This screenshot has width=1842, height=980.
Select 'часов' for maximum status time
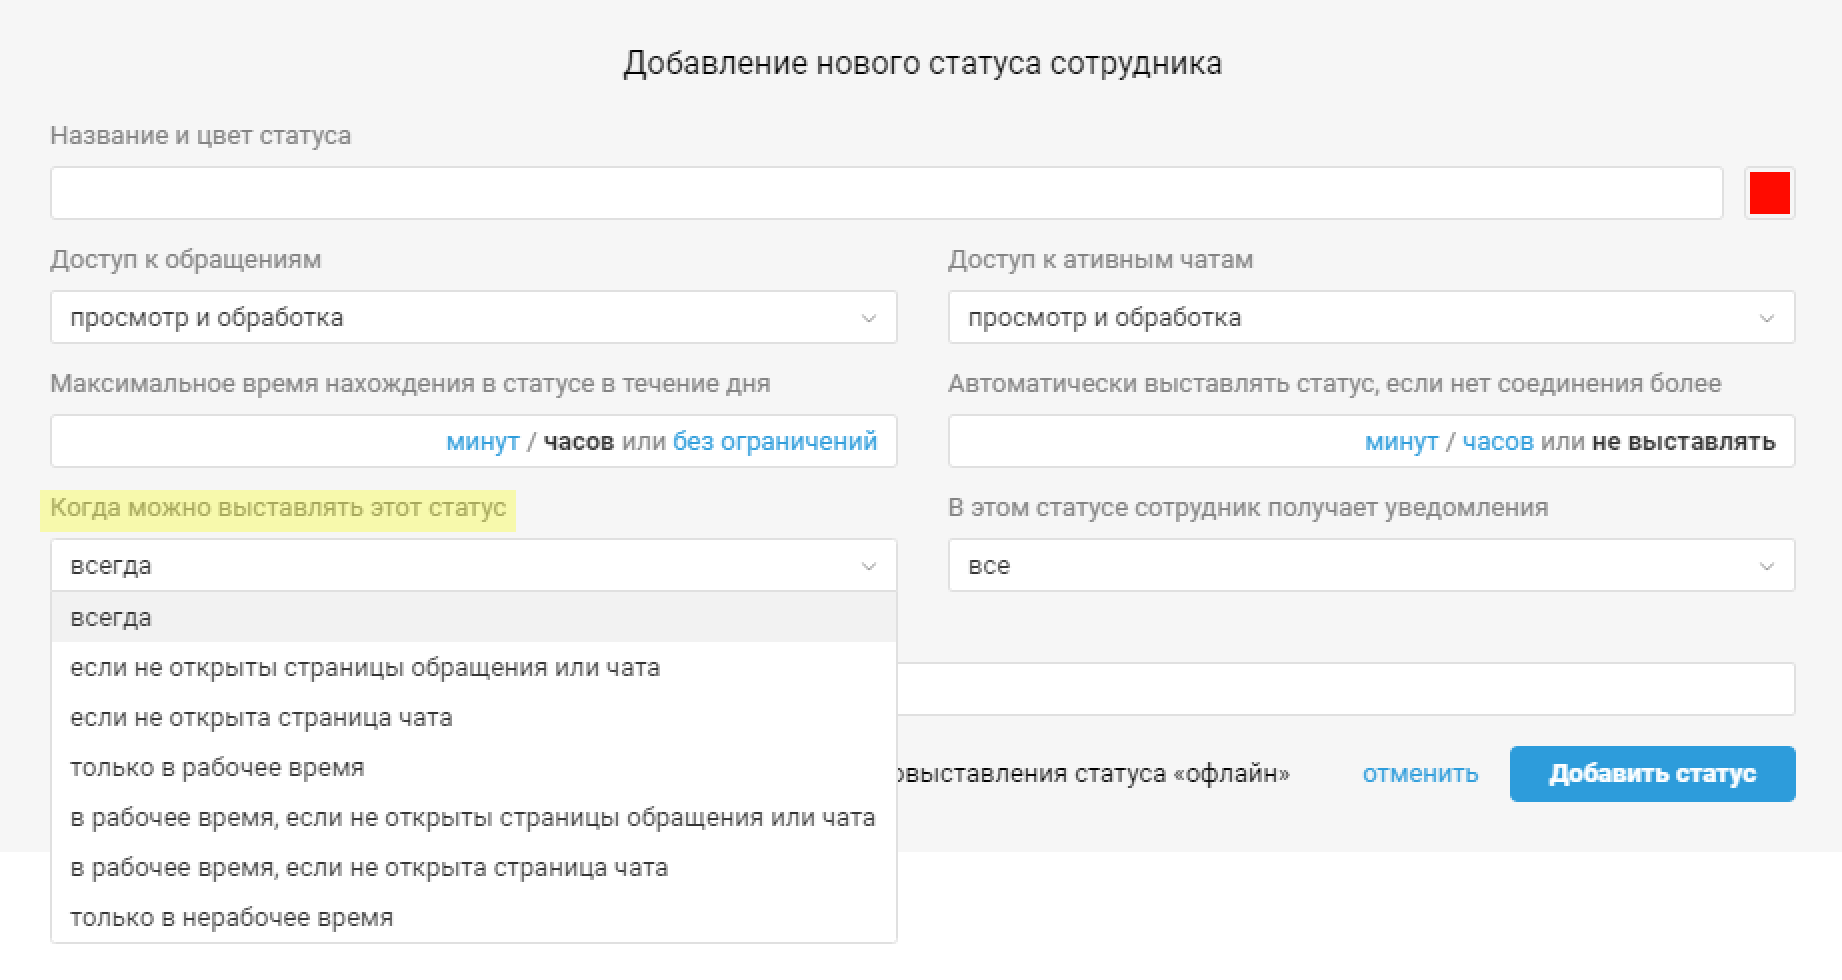tap(578, 441)
